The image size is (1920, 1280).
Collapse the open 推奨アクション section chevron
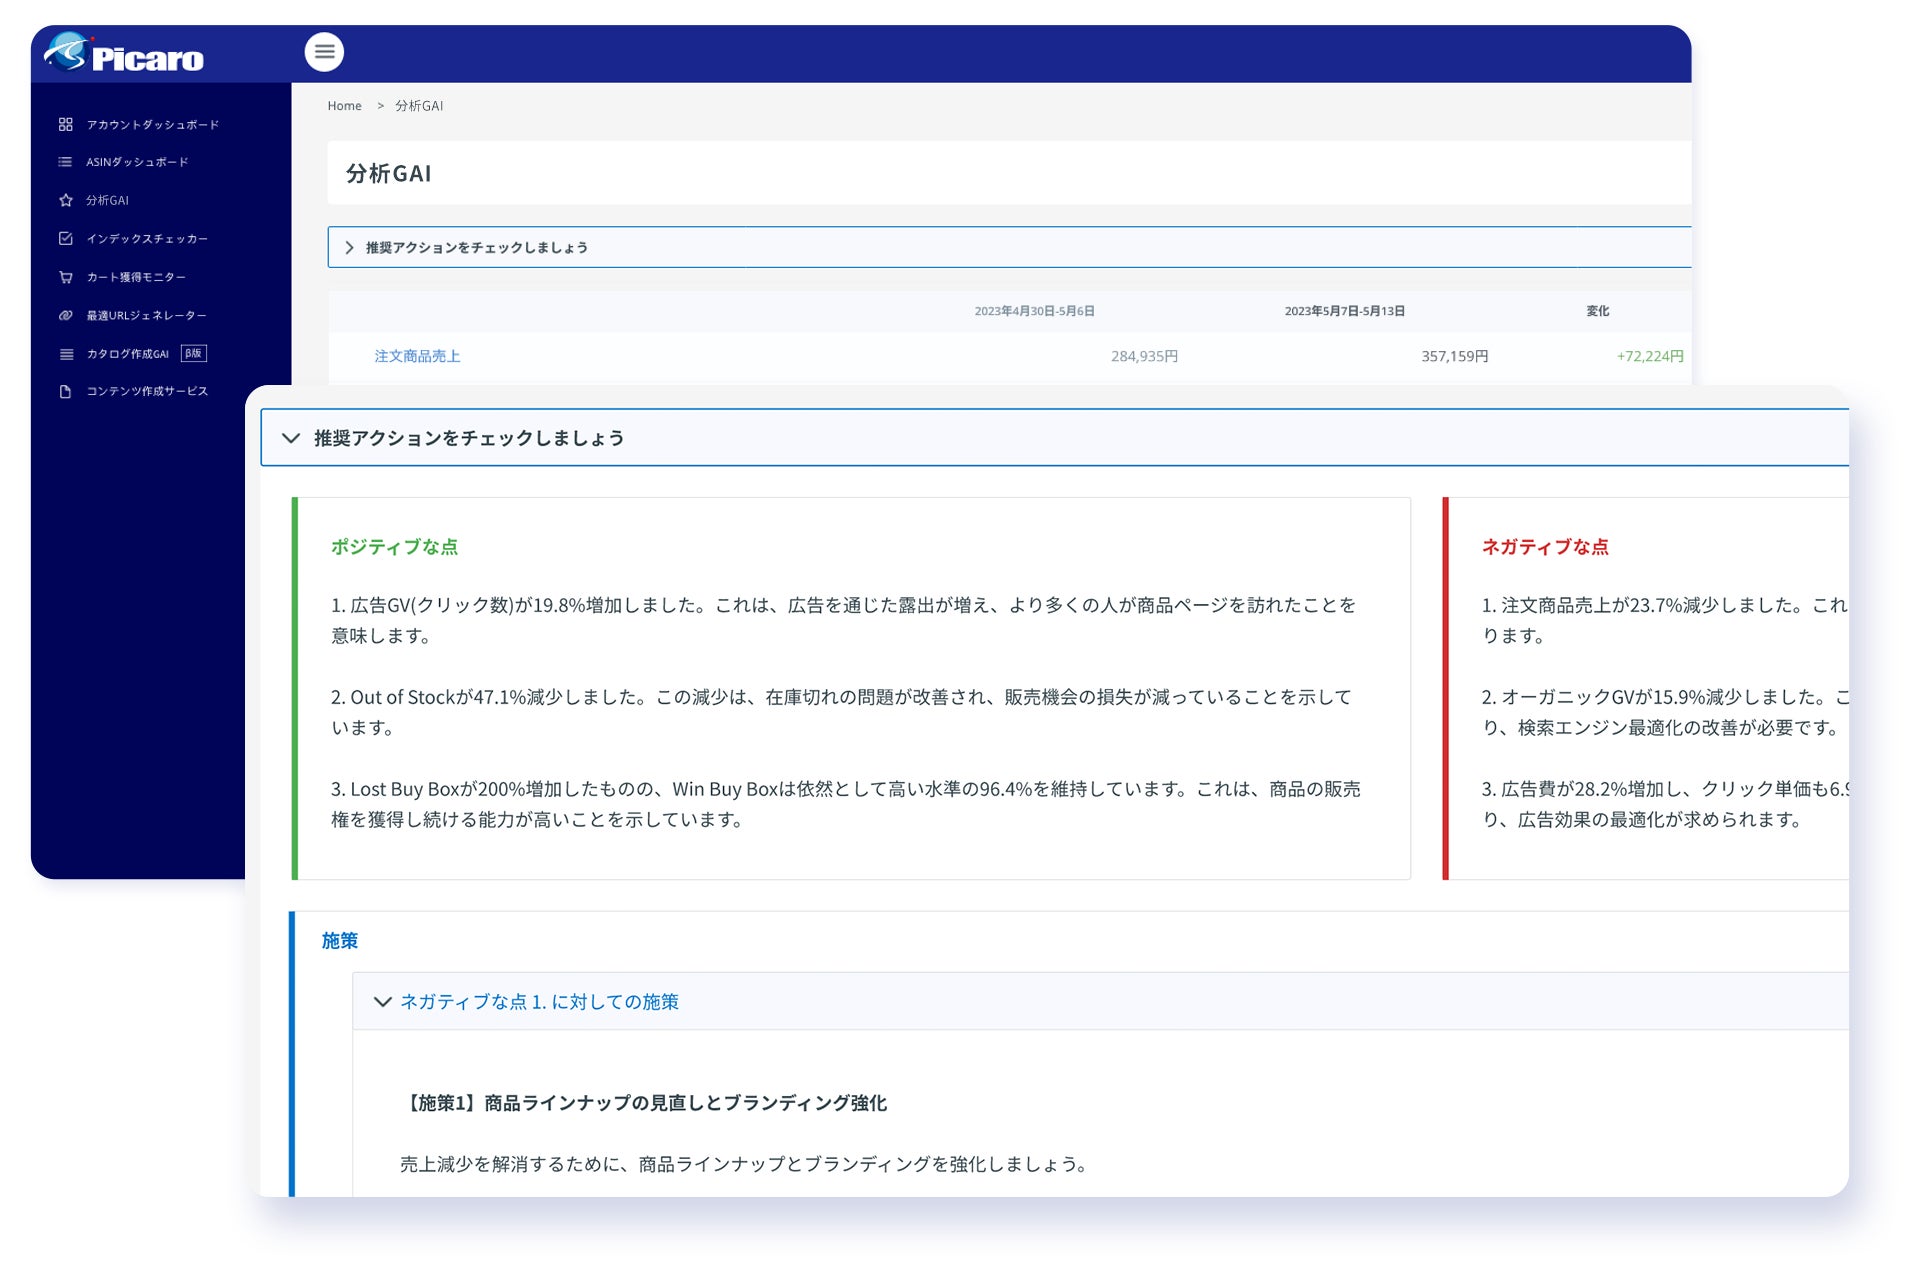click(x=291, y=438)
